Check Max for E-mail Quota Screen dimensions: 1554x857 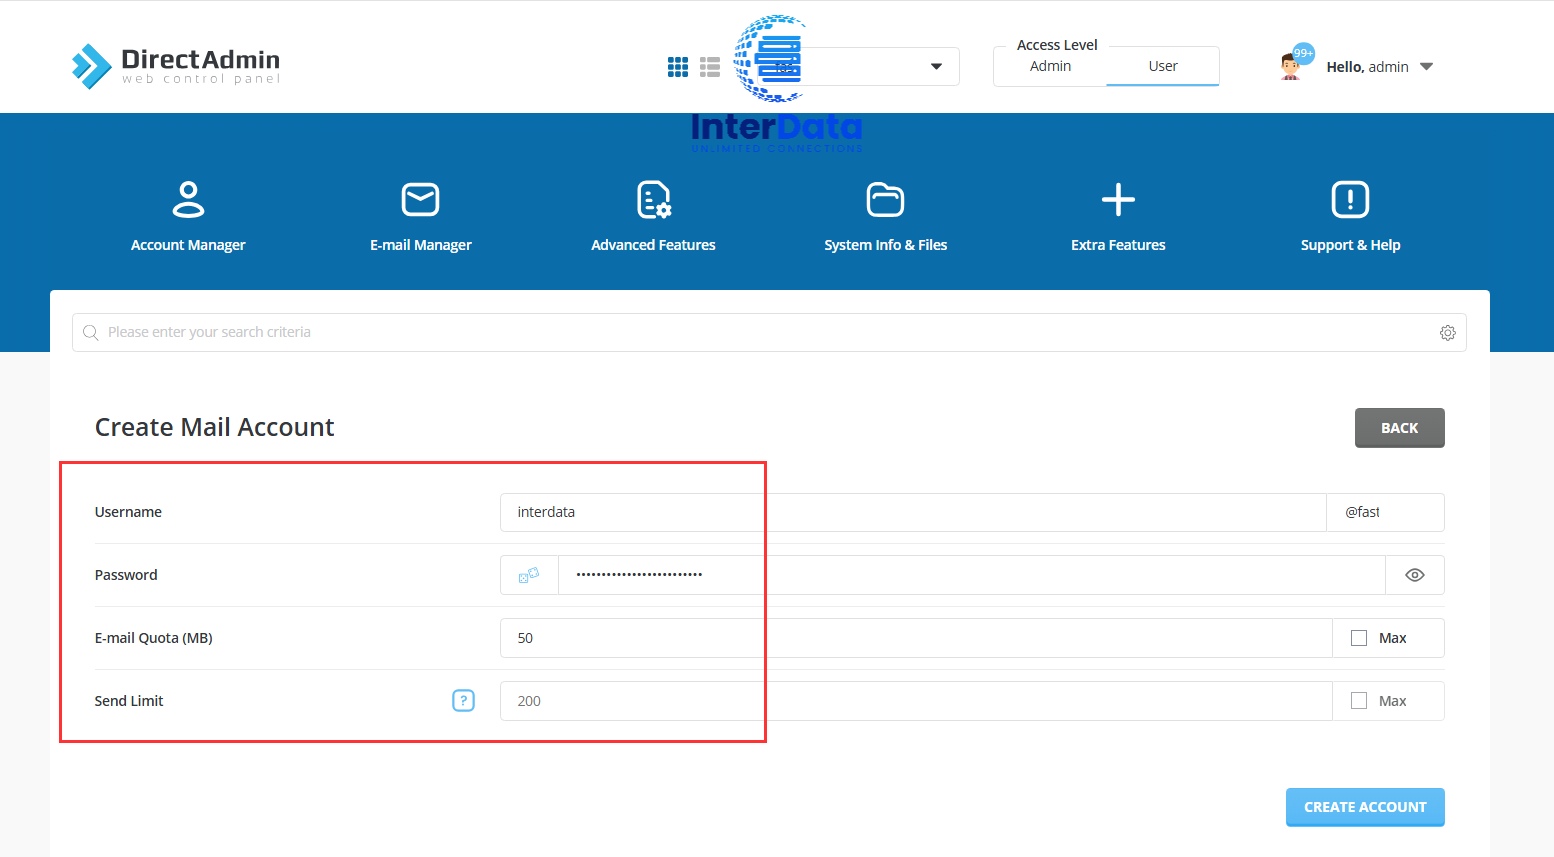pyautogui.click(x=1359, y=638)
